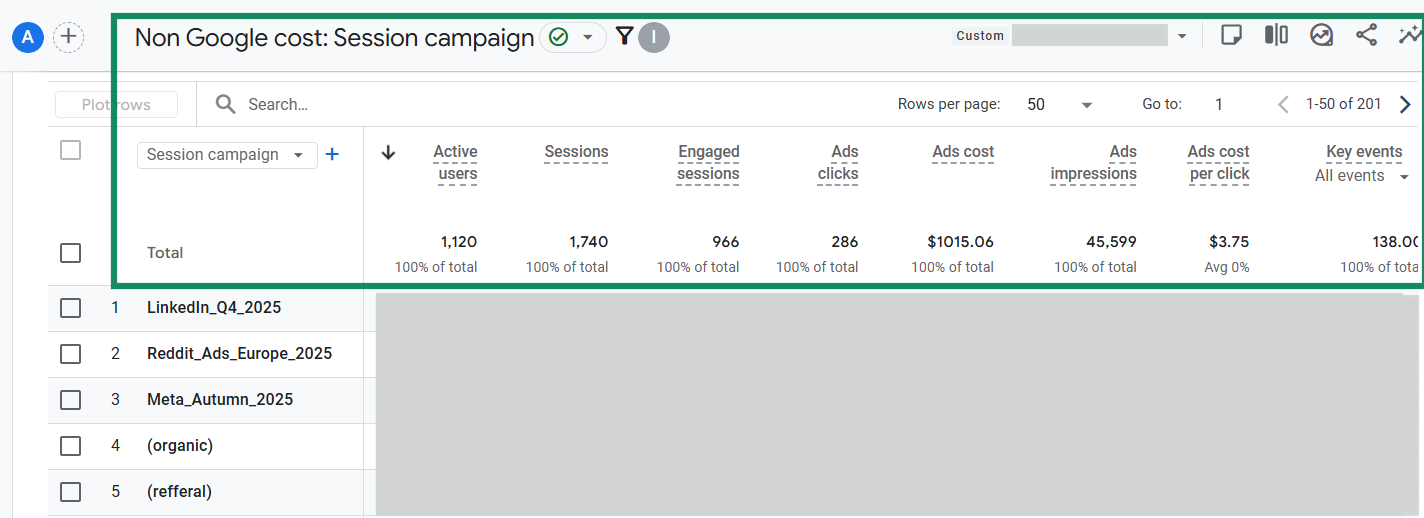Screen dimensions: 1424x518
Task: Click the blue A comparison badge
Action: [28, 38]
